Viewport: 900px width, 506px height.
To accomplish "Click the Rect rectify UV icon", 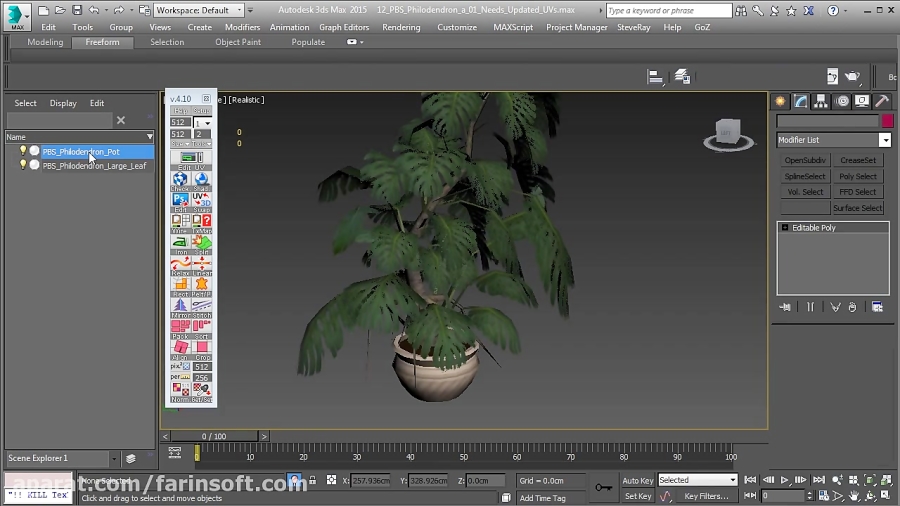I will tap(180, 287).
